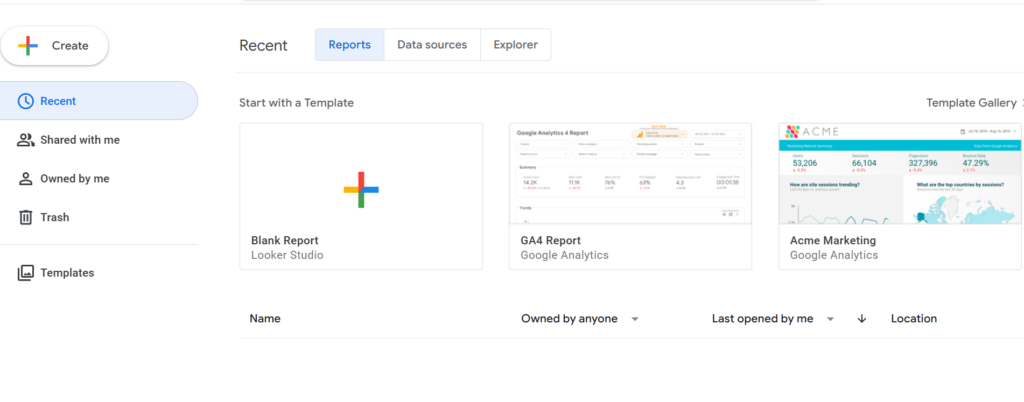Viewport: 1024px width, 402px height.
Task: Show reports Owned by me
Action: pyautogui.click(x=74, y=179)
